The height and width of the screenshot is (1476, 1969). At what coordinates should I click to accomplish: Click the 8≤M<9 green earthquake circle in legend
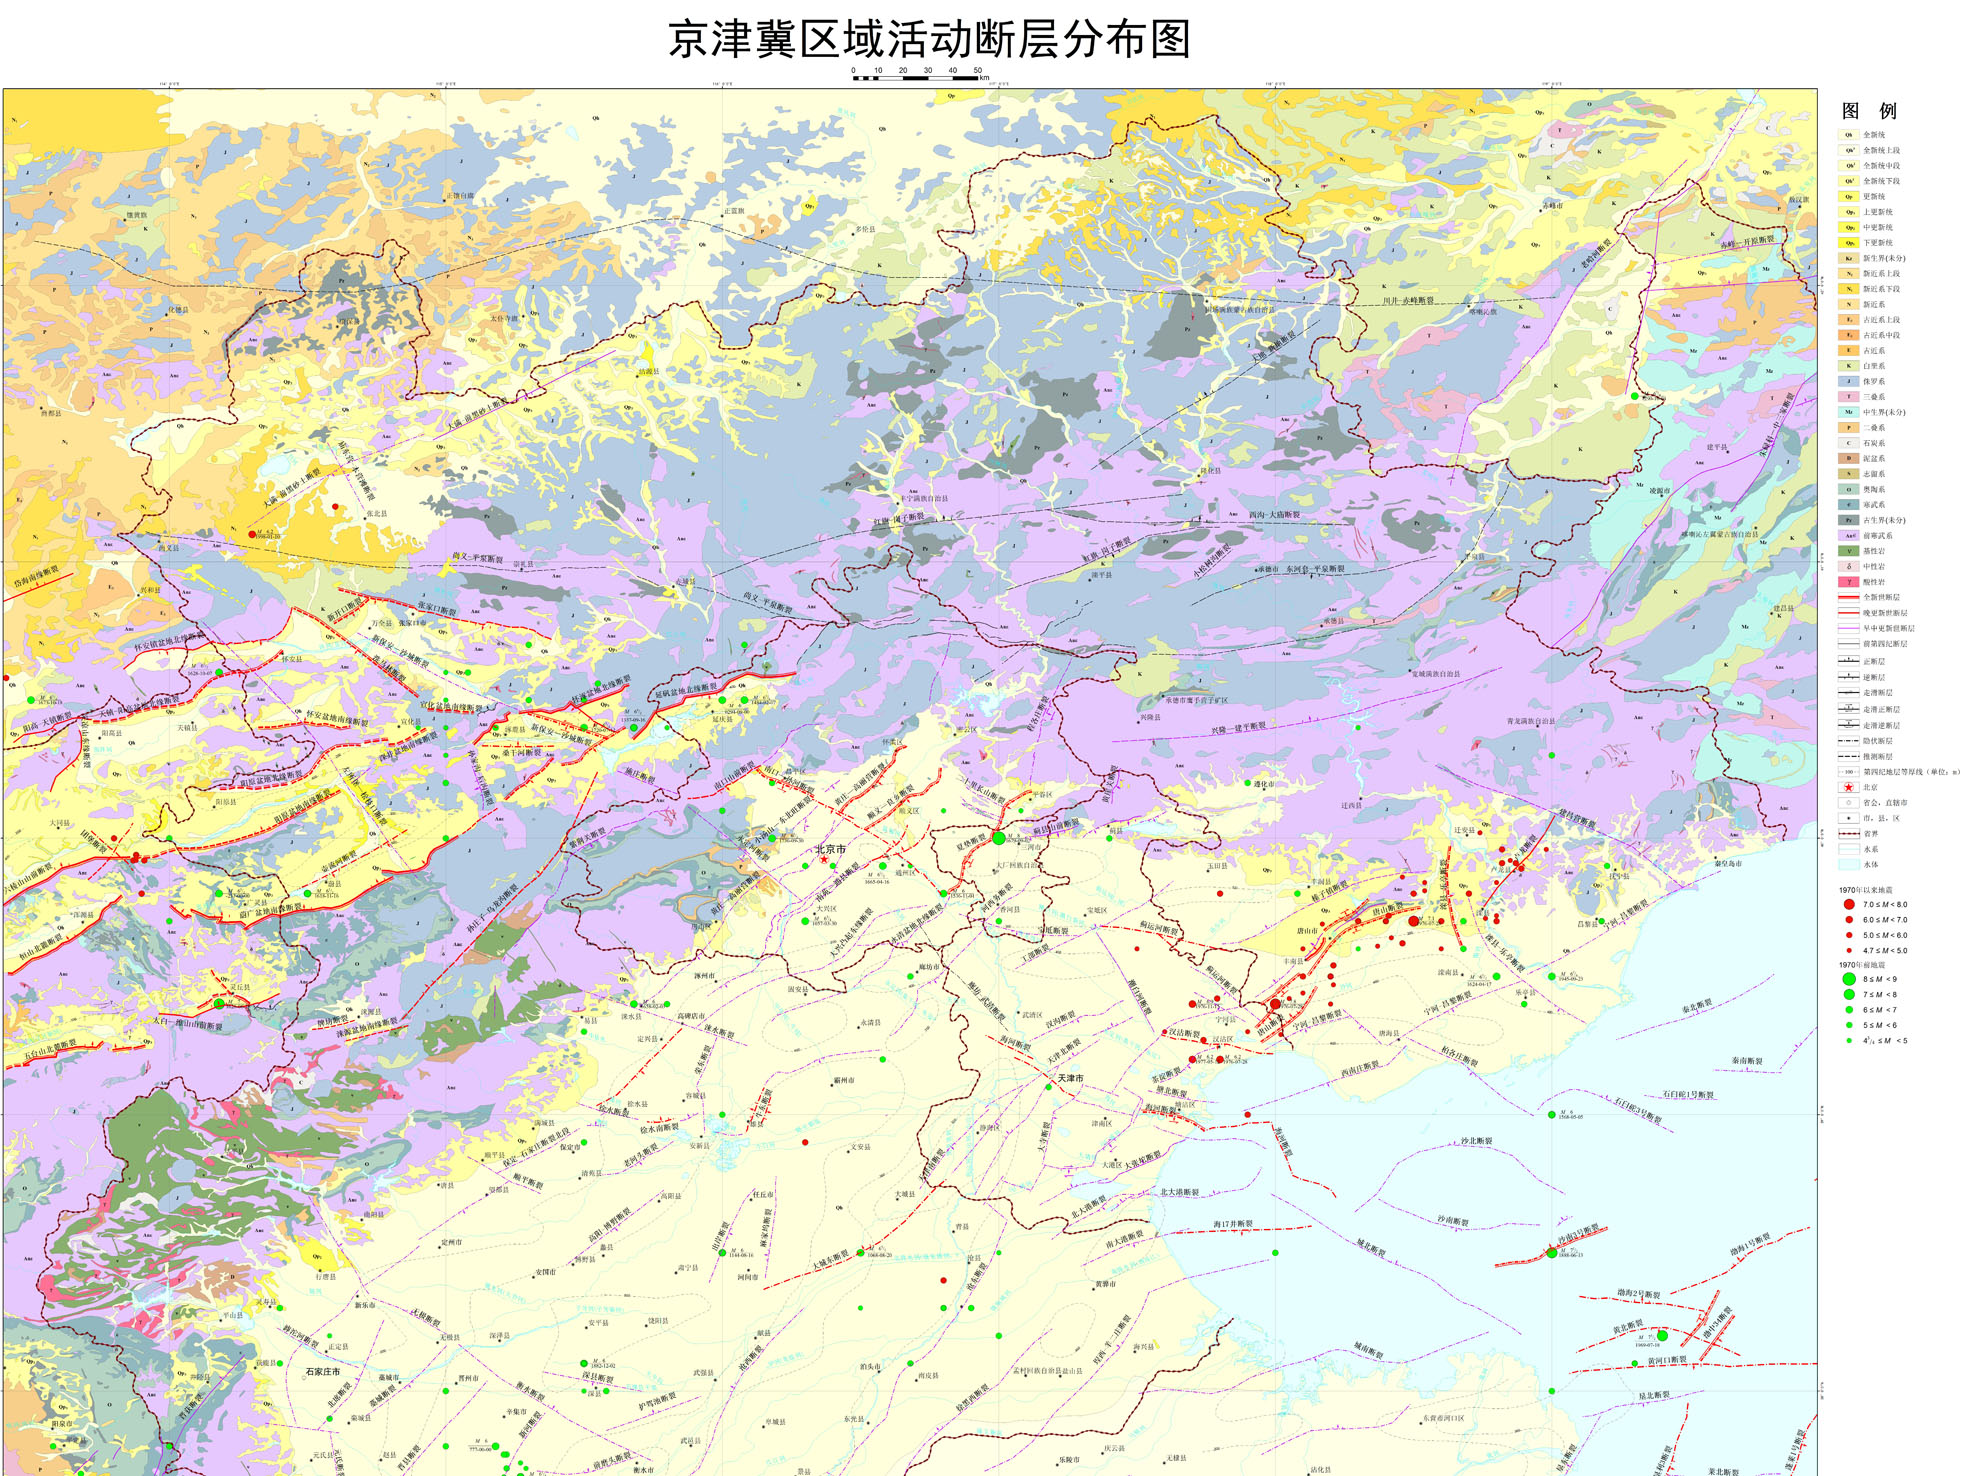[1849, 979]
